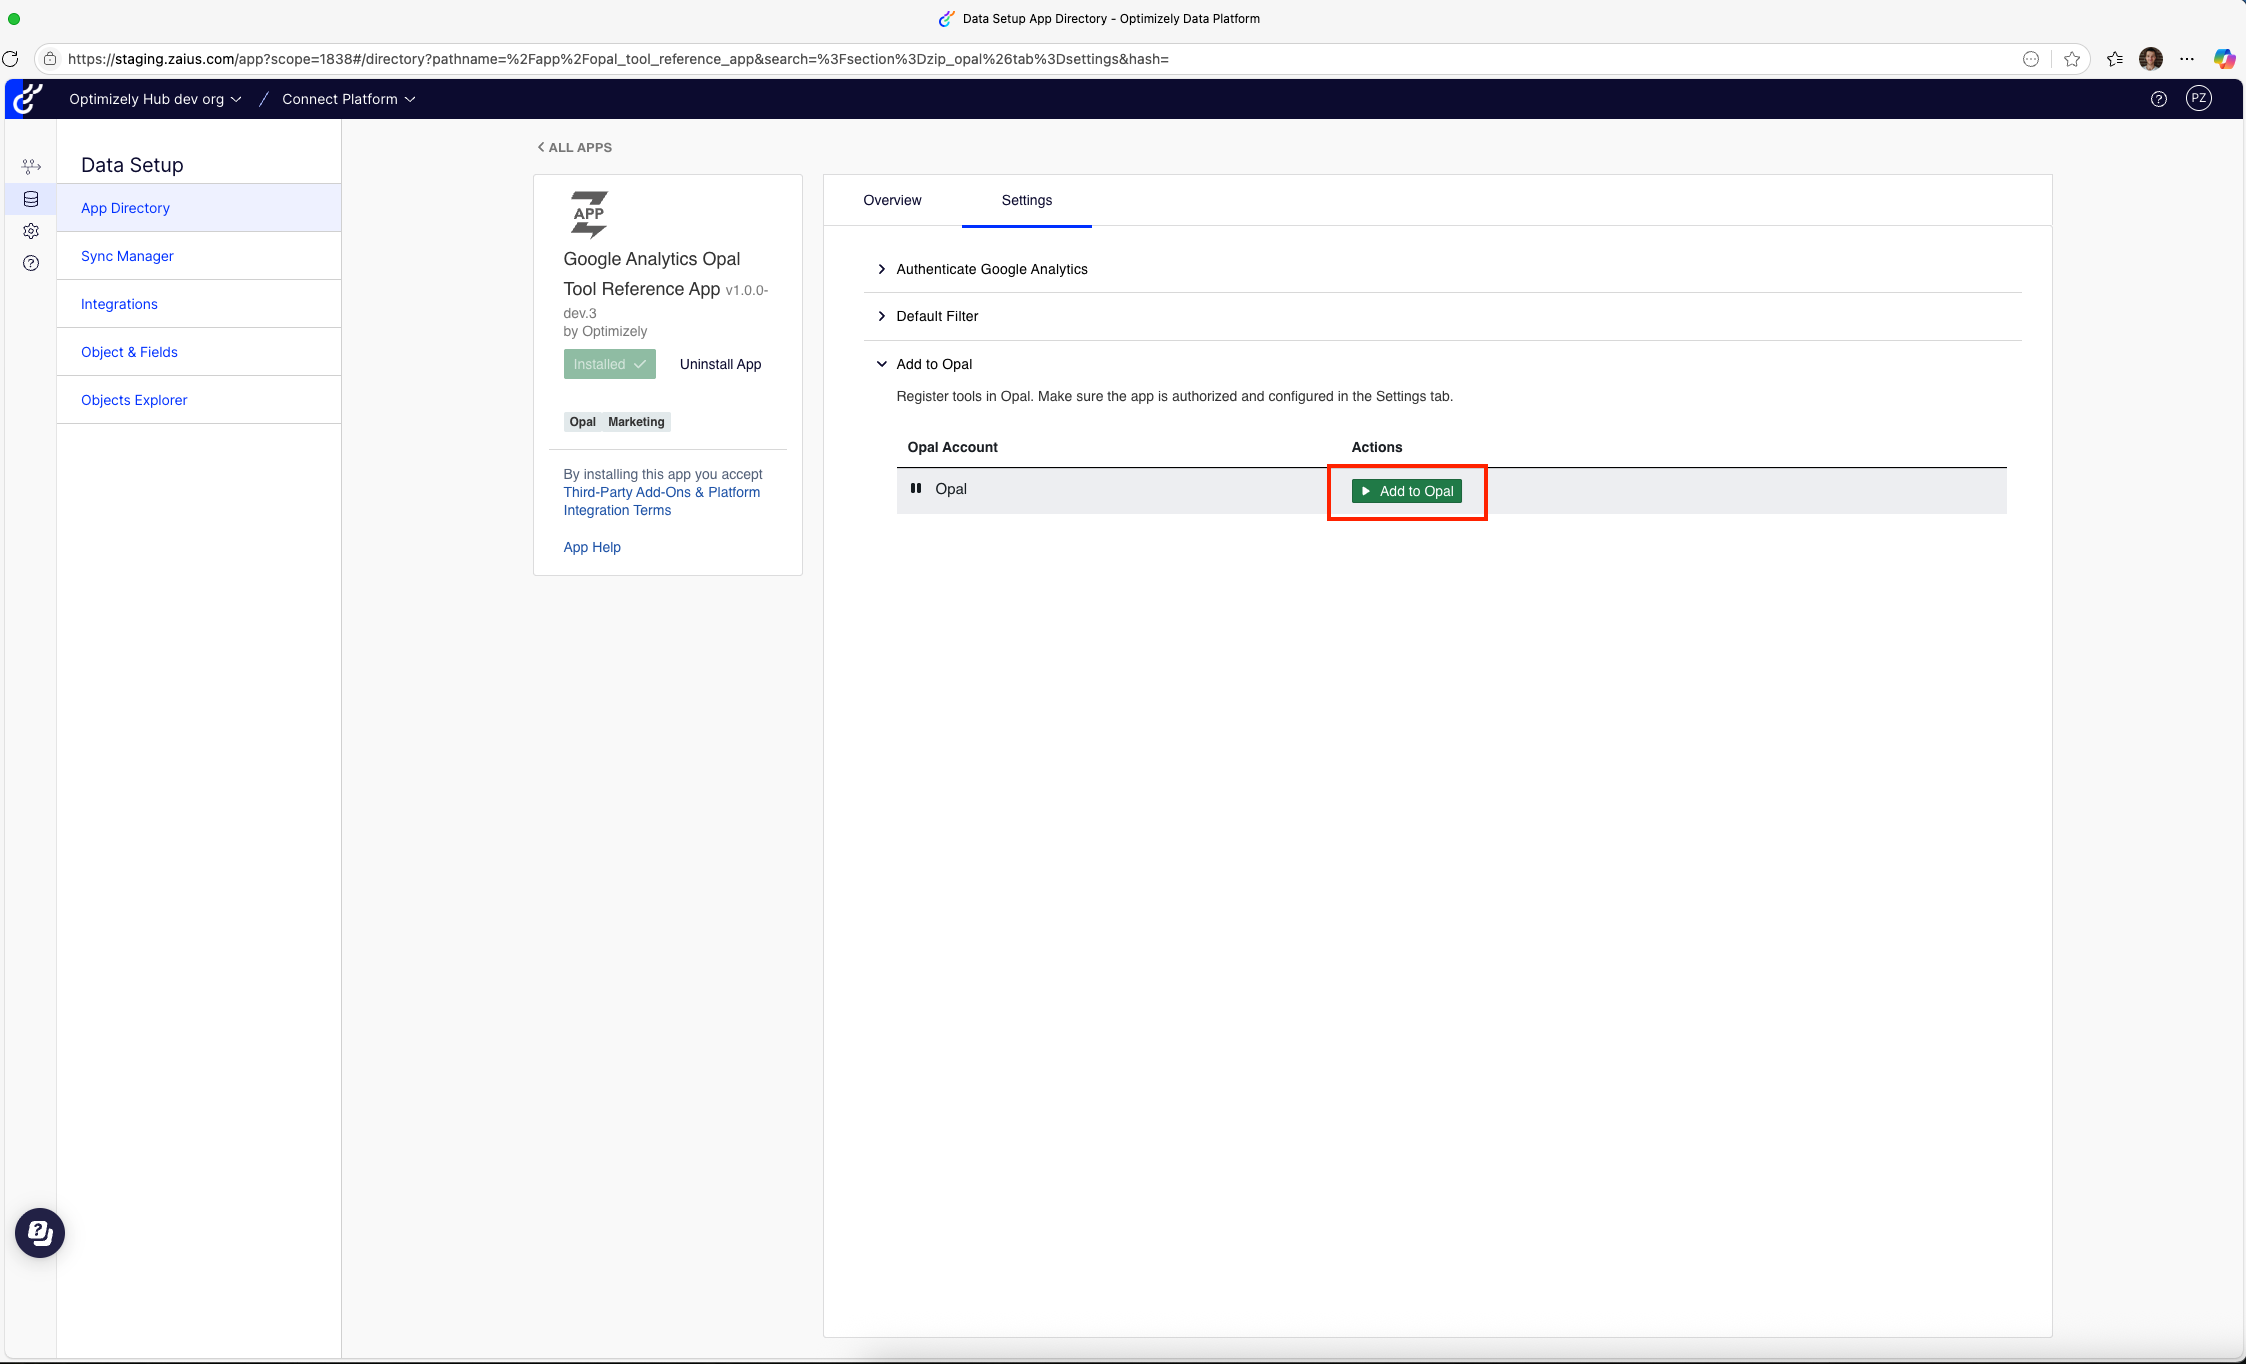Open the PZ user avatar menu
Image resolution: width=2246 pixels, height=1364 pixels.
[x=2198, y=98]
